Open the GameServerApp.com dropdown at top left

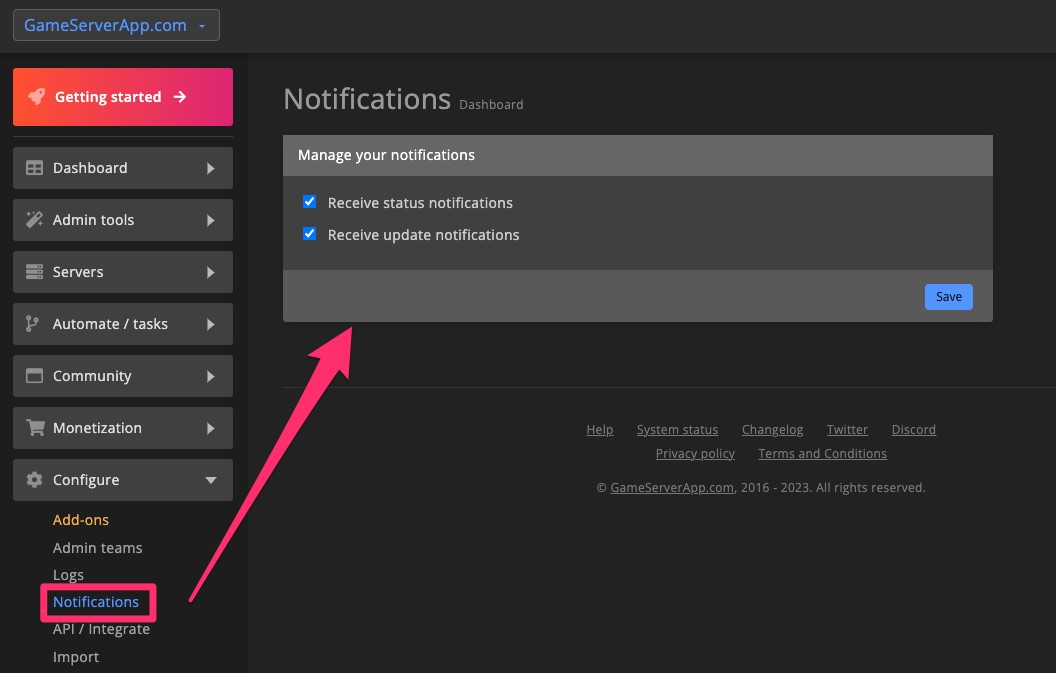click(x=116, y=25)
